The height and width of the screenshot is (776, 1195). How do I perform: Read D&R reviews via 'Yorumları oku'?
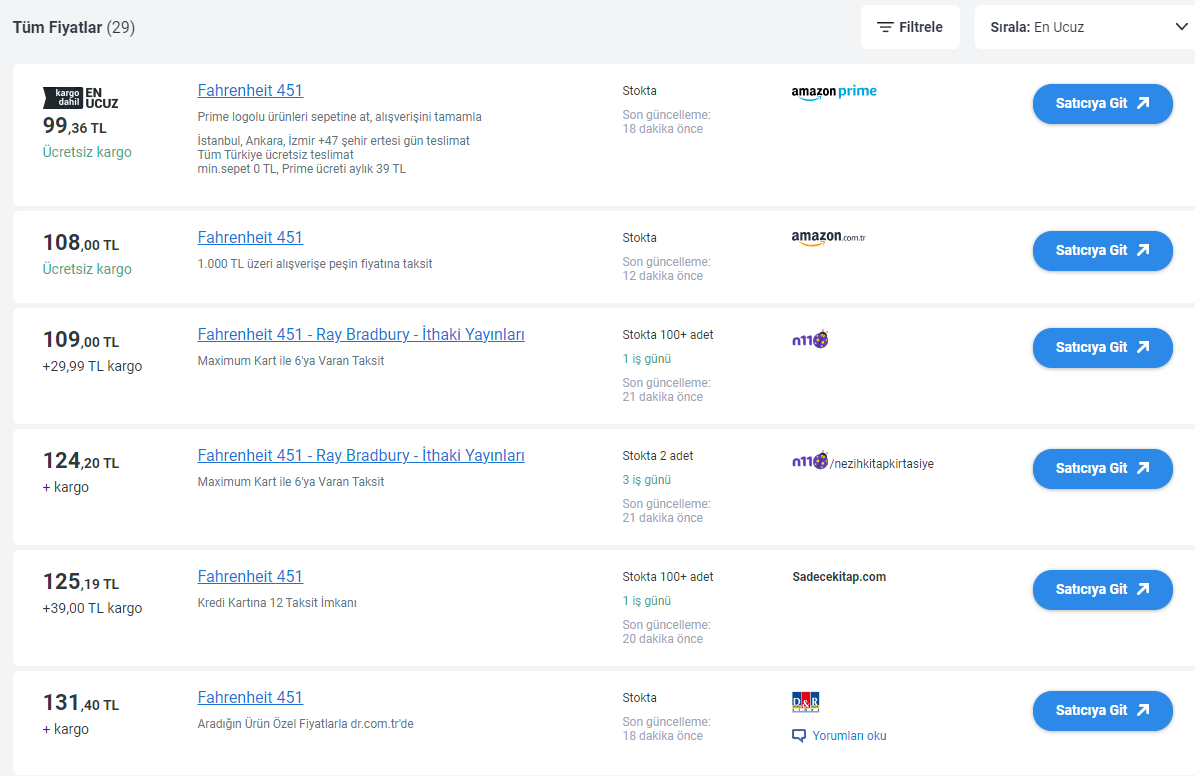[x=849, y=736]
